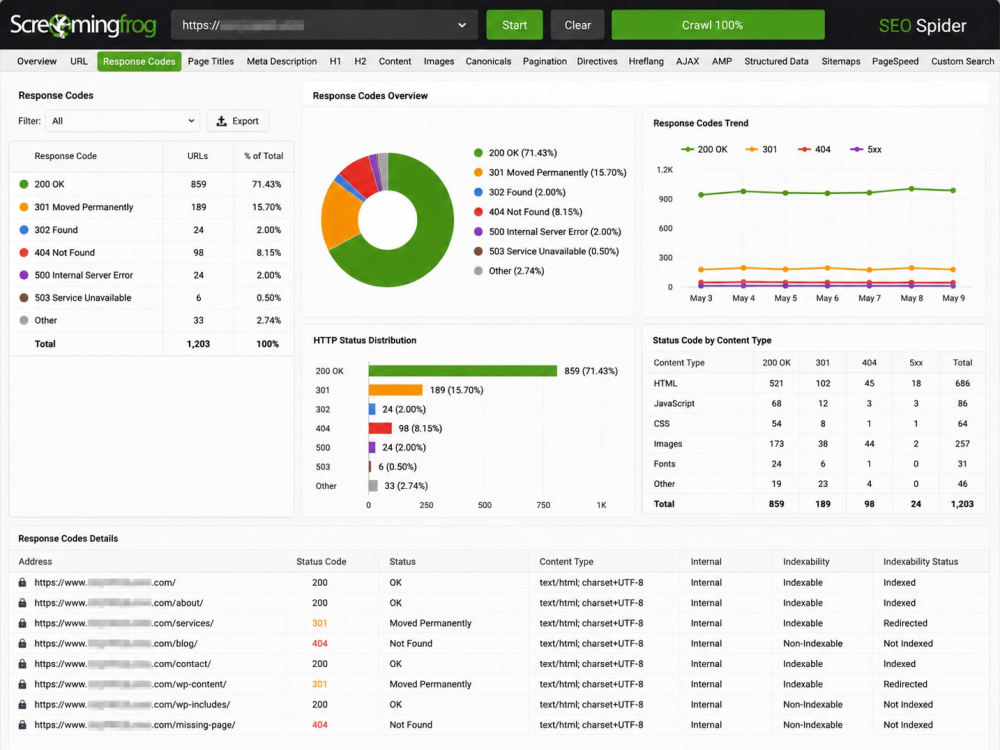Click the Screaming Frog logo
This screenshot has height=750, width=1000.
click(x=83, y=25)
